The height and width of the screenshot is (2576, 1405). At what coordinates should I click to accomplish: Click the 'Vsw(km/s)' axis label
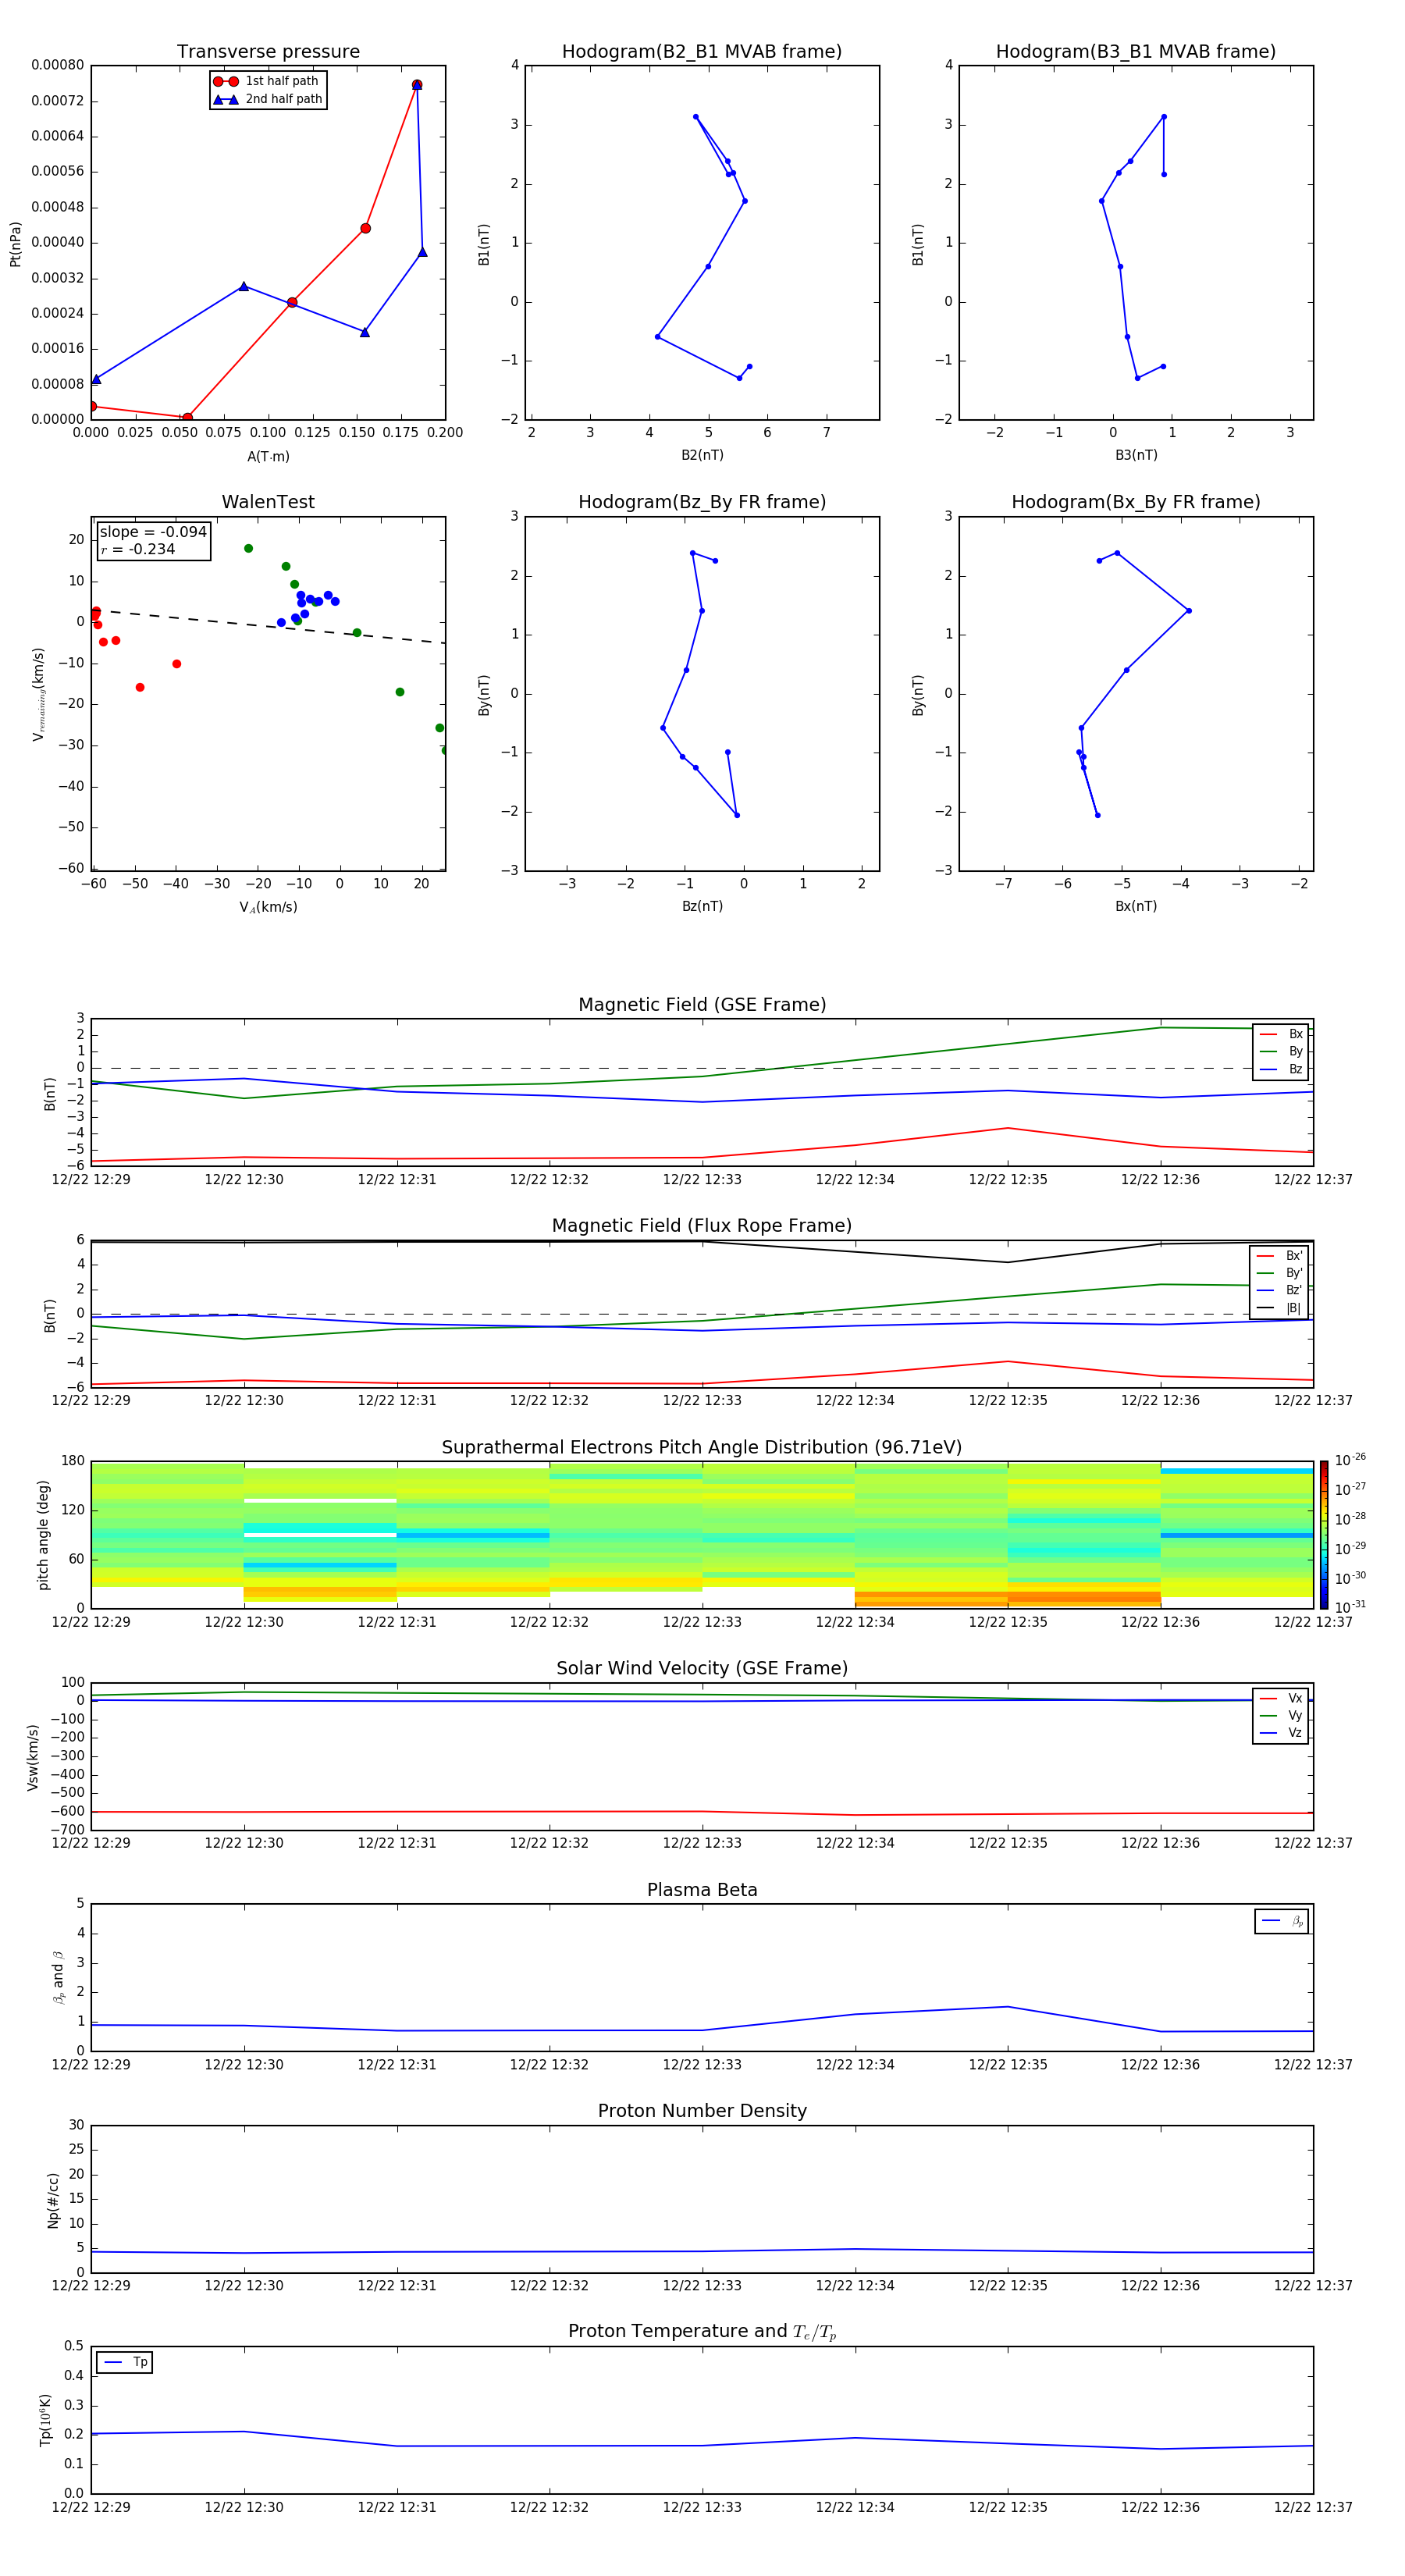tap(33, 1757)
